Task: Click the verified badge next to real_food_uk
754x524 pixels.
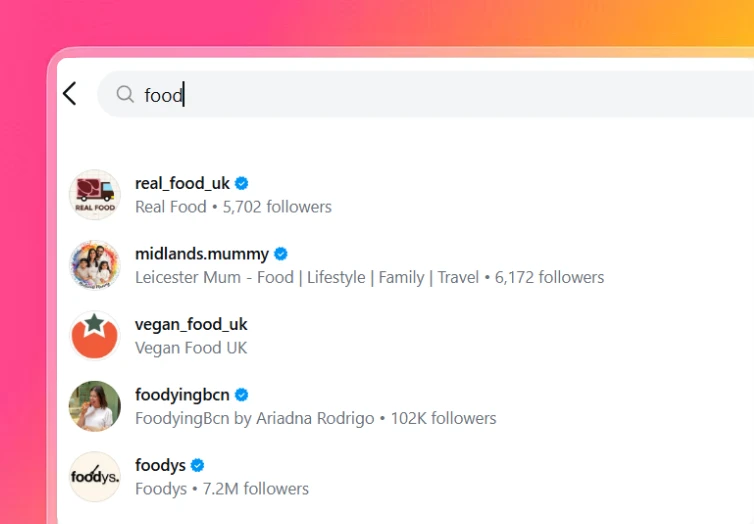Action: click(x=242, y=183)
